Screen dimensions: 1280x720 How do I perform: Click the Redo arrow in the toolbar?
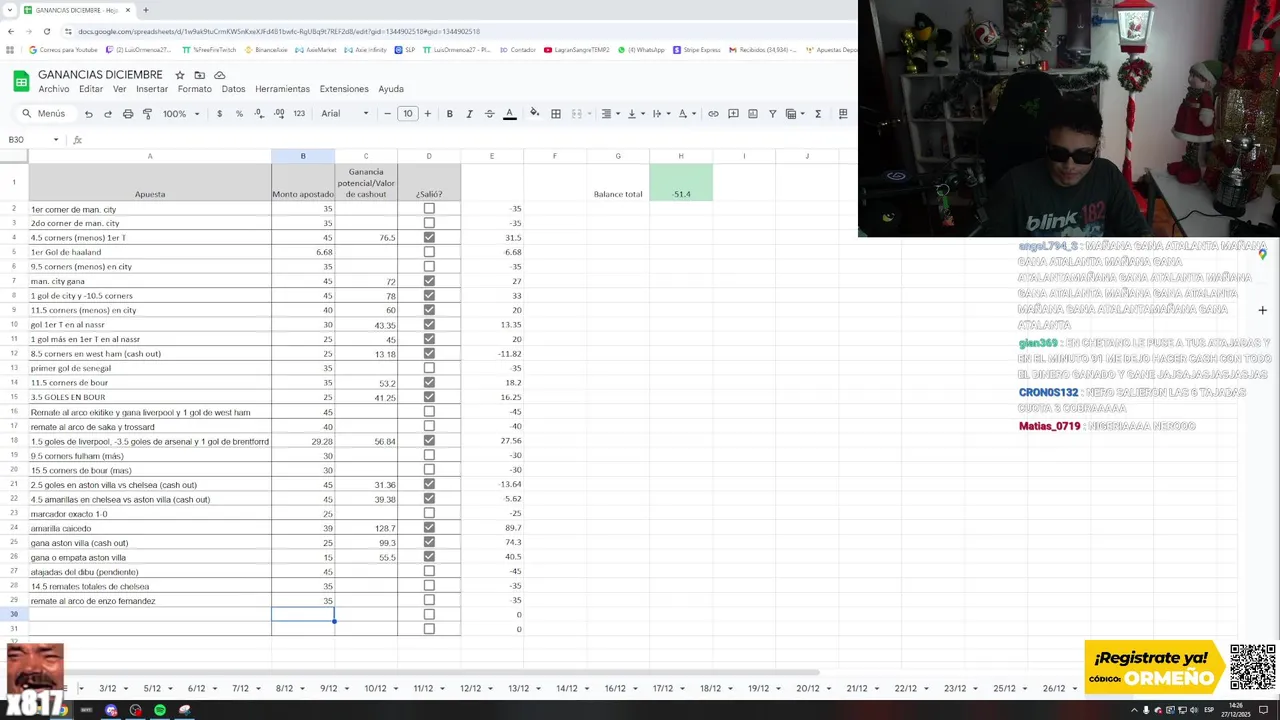108,114
